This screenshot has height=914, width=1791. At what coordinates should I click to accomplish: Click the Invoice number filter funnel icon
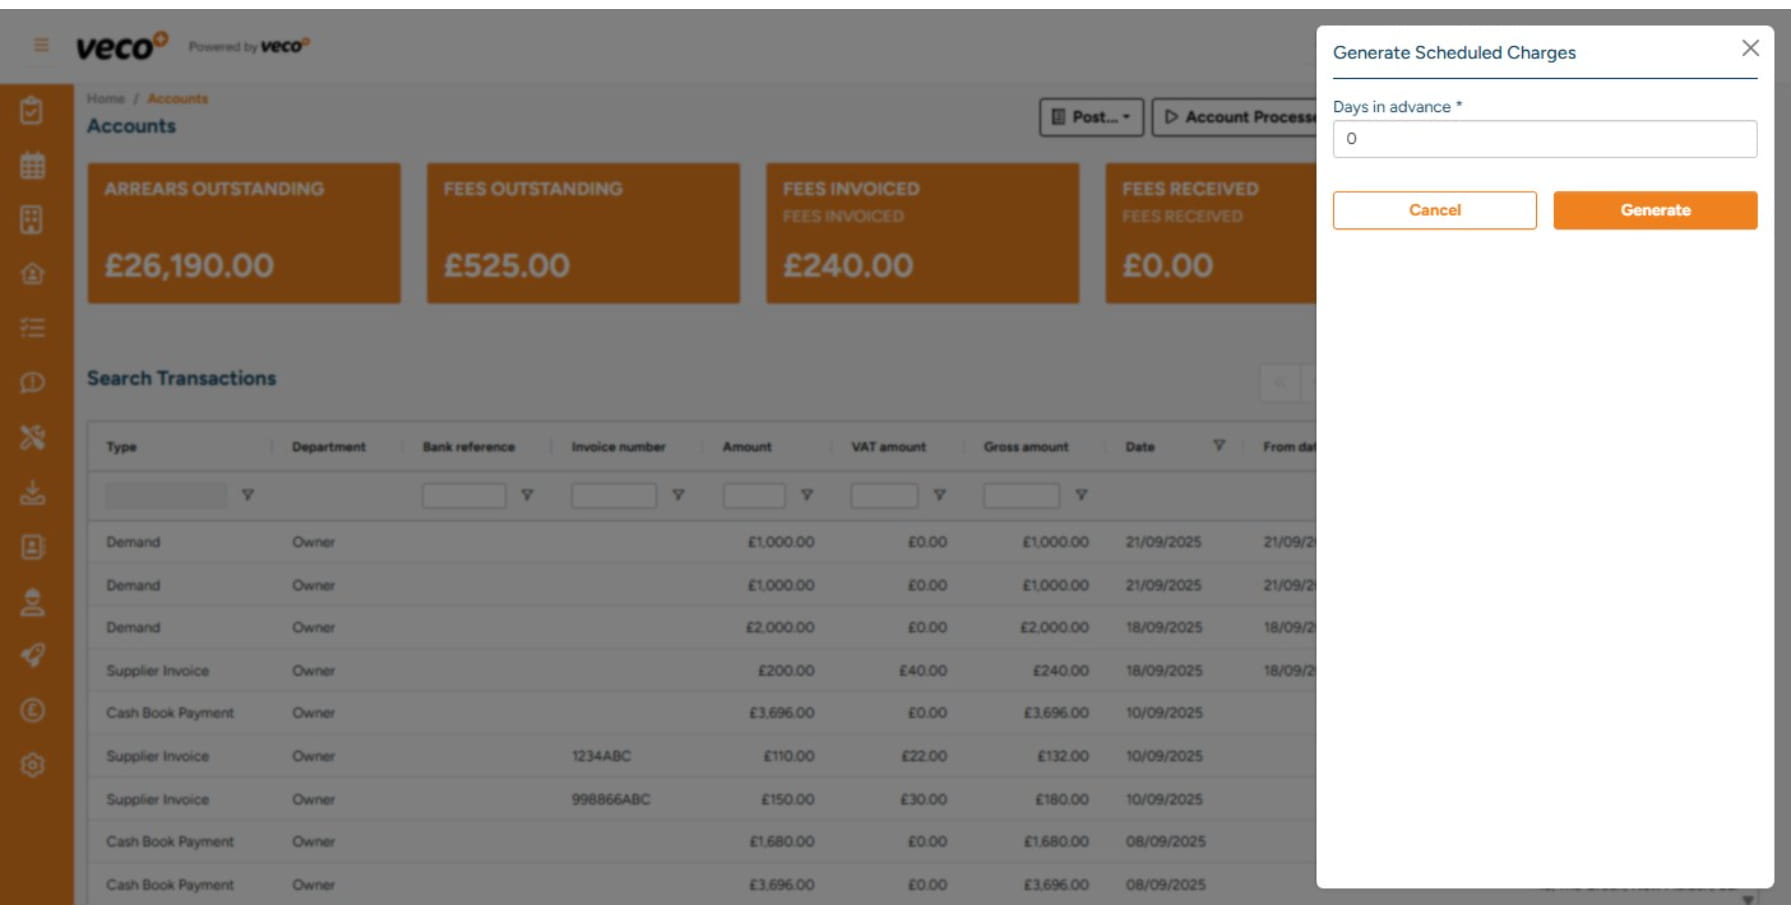[678, 495]
